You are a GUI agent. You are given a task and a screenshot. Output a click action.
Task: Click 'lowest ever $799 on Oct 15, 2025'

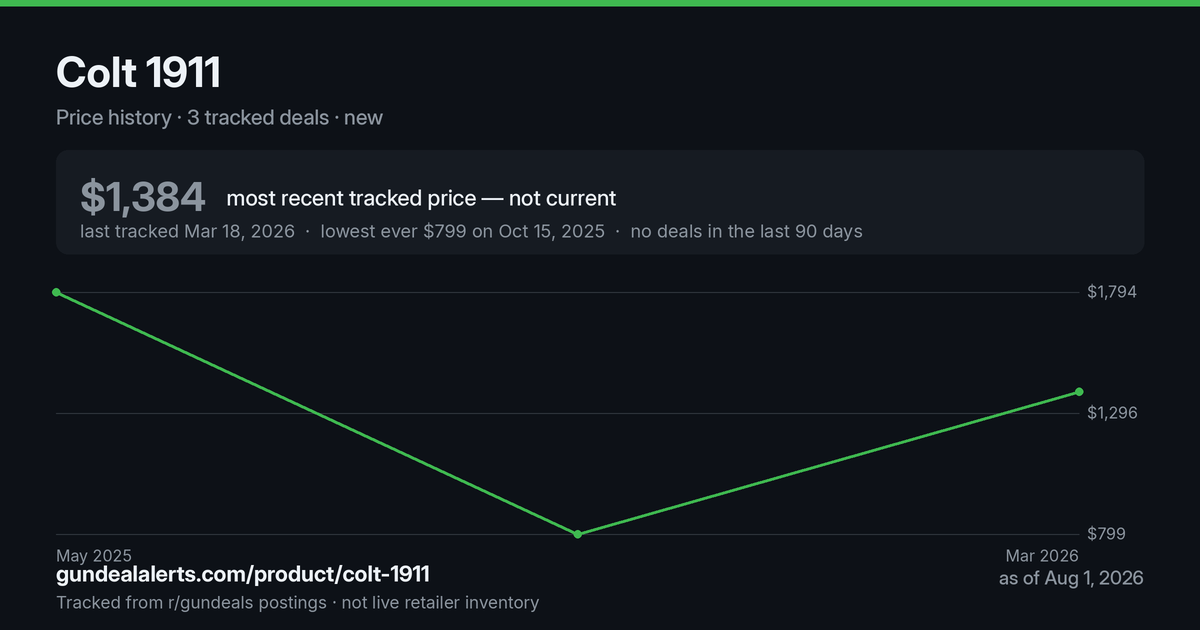click(x=462, y=231)
